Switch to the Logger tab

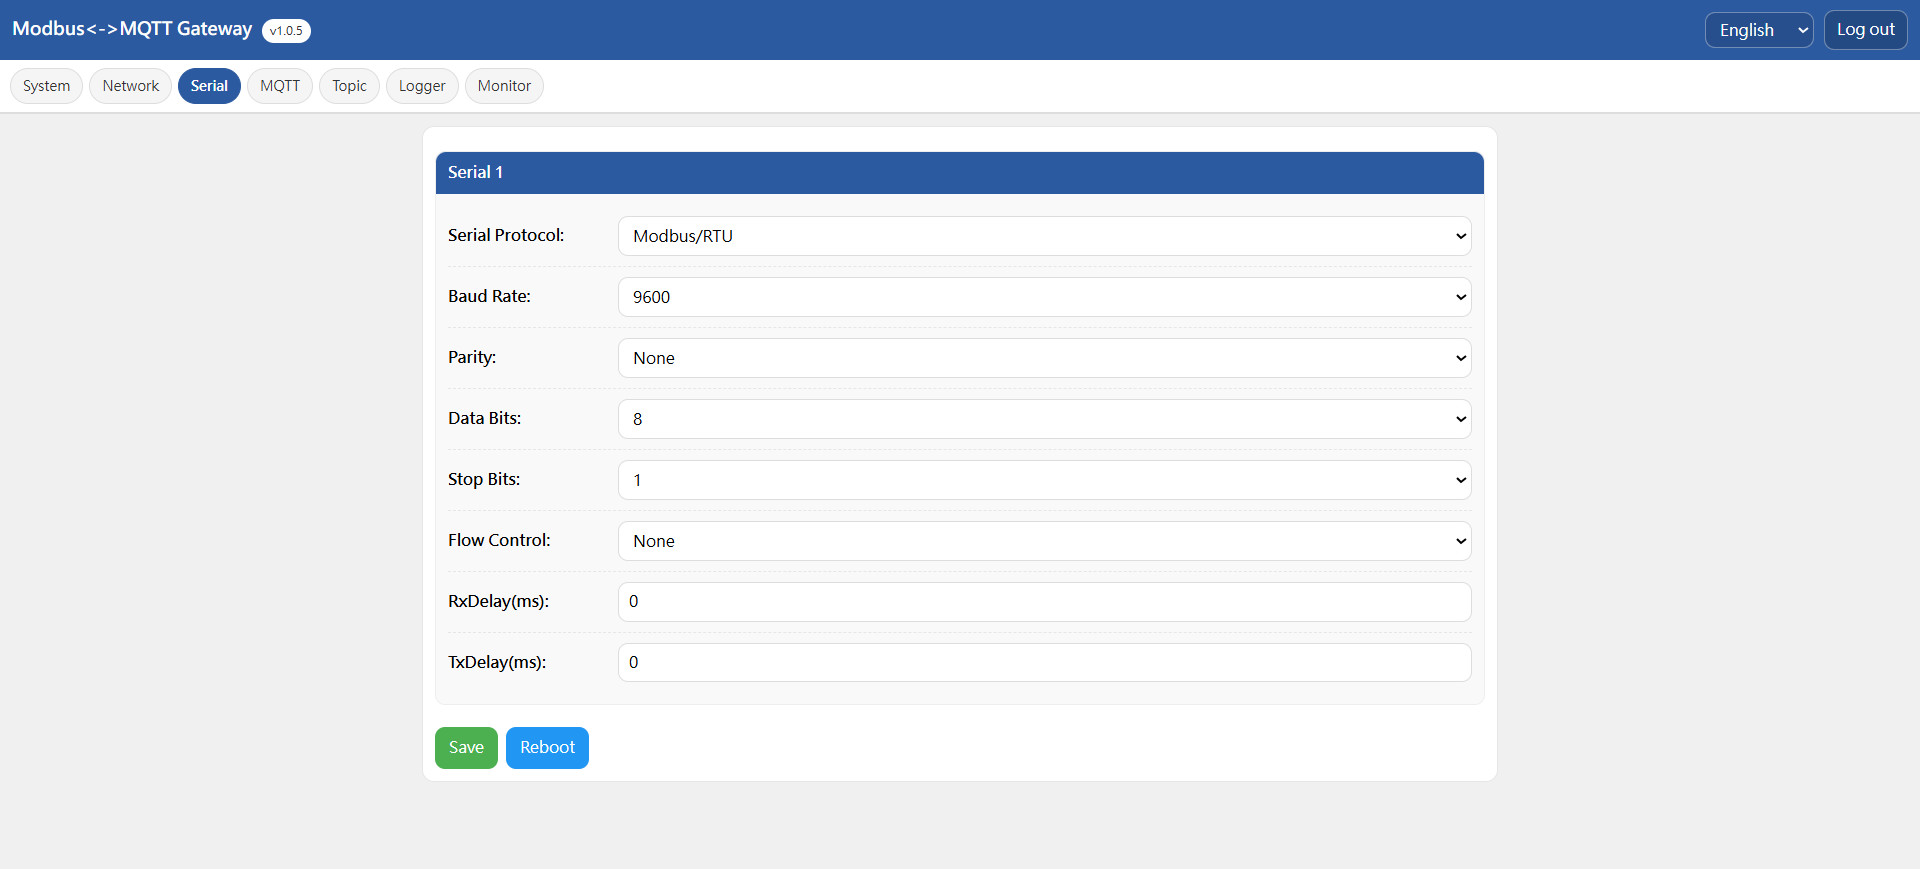click(x=422, y=86)
